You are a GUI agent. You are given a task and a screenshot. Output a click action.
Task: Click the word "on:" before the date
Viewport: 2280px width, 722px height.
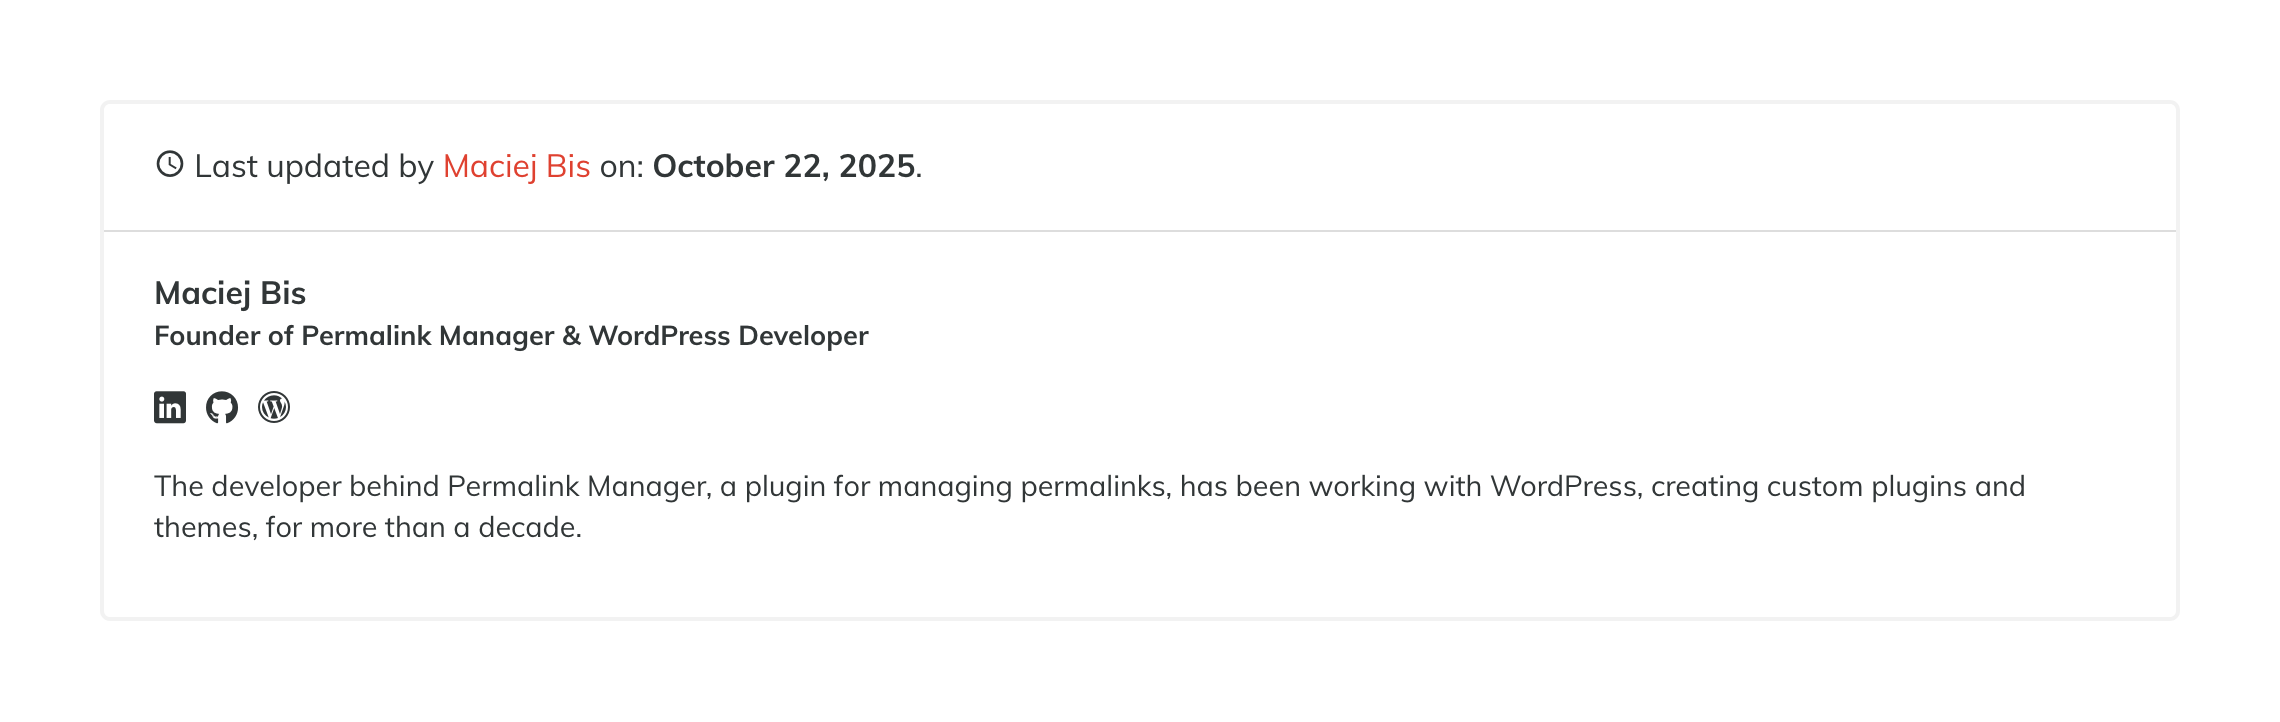tap(621, 166)
